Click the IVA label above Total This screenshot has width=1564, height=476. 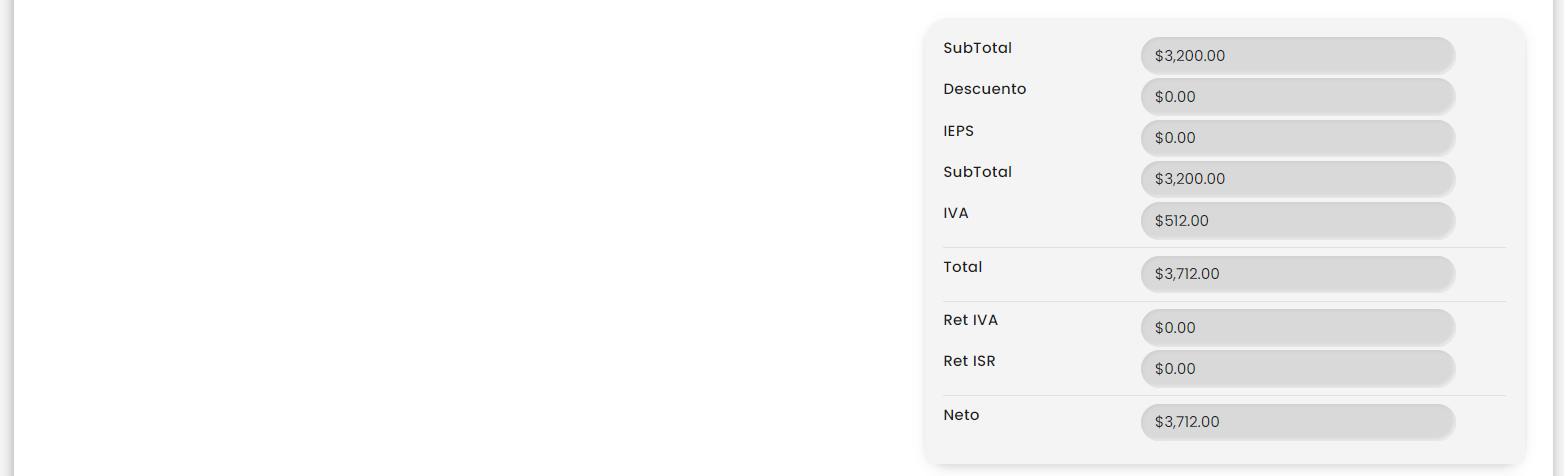[955, 213]
